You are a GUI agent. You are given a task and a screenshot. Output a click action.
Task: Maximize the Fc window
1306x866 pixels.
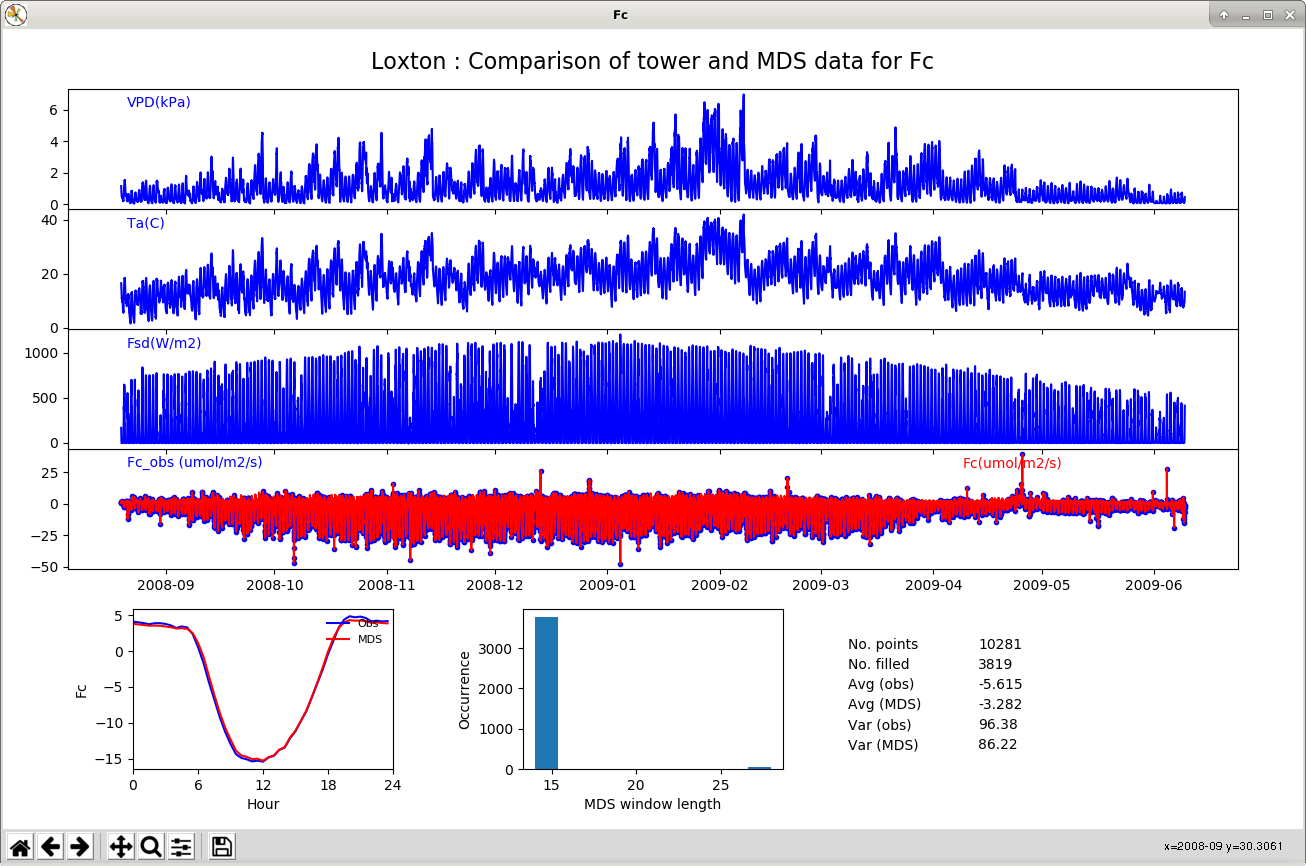1267,15
